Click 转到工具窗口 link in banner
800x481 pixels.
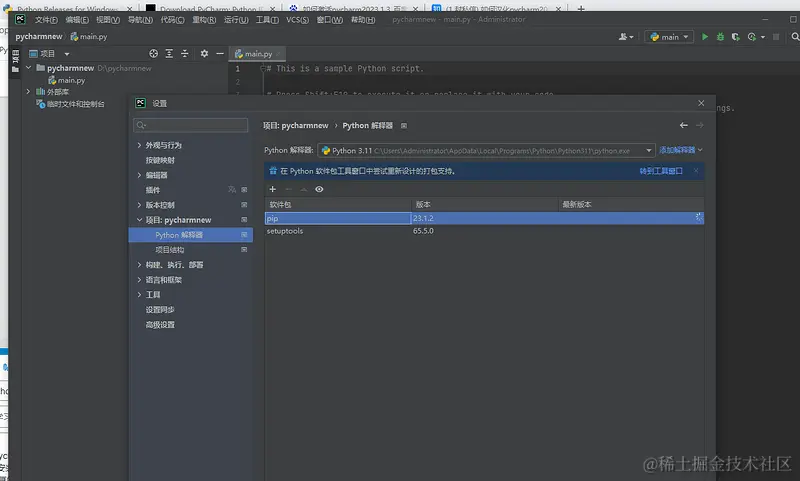click(661, 171)
